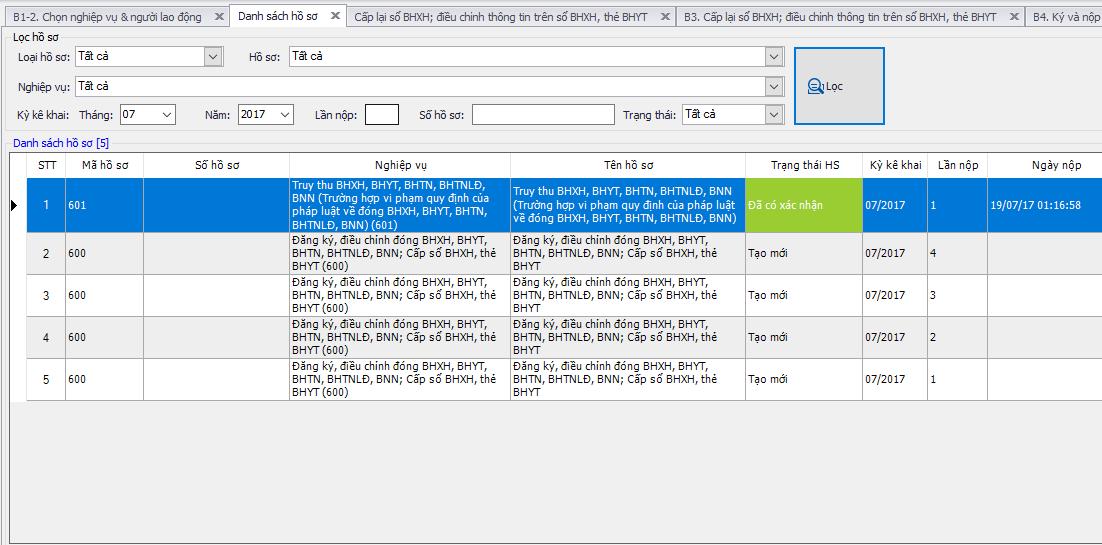The width and height of the screenshot is (1102, 545).
Task: Click the Trạng thái HS column header
Action: 804,165
